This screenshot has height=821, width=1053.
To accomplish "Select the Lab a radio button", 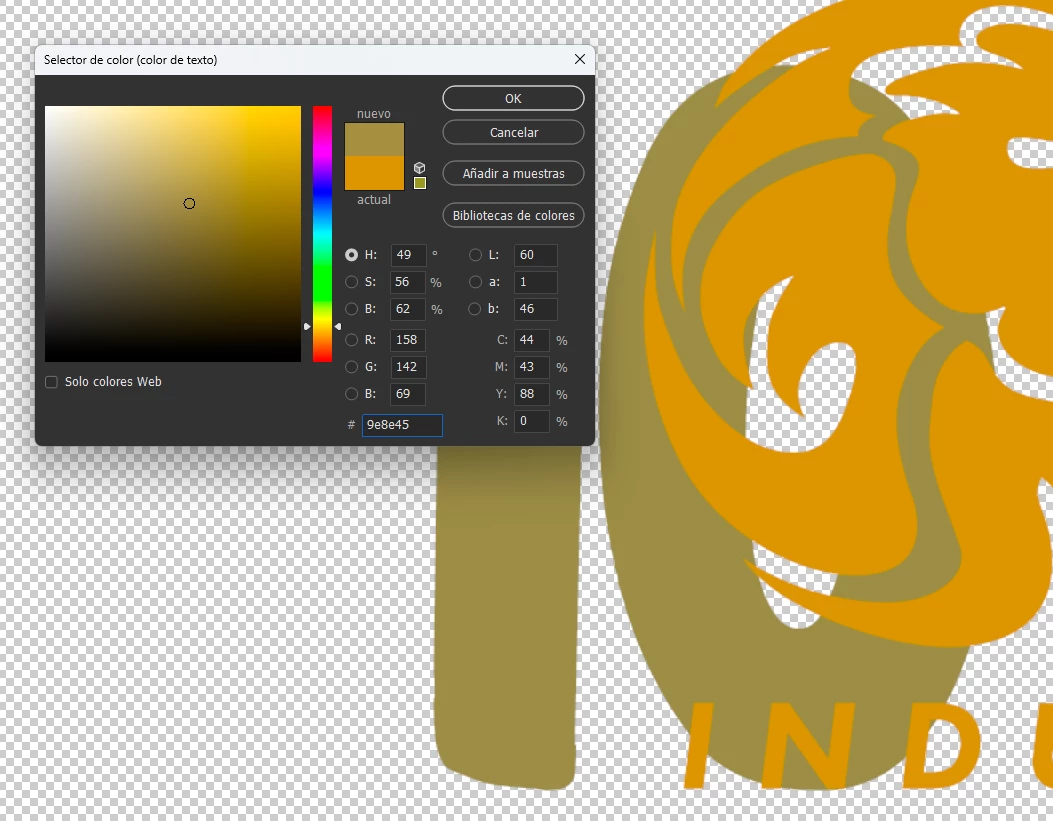I will click(475, 282).
